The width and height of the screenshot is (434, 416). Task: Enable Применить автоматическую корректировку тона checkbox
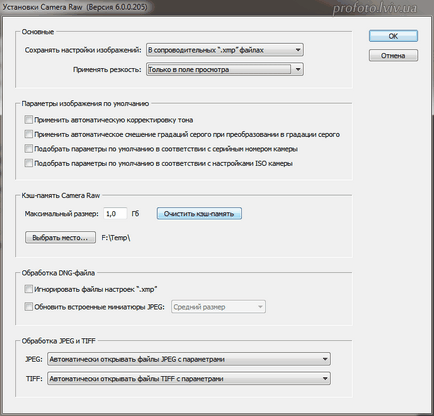[29, 120]
